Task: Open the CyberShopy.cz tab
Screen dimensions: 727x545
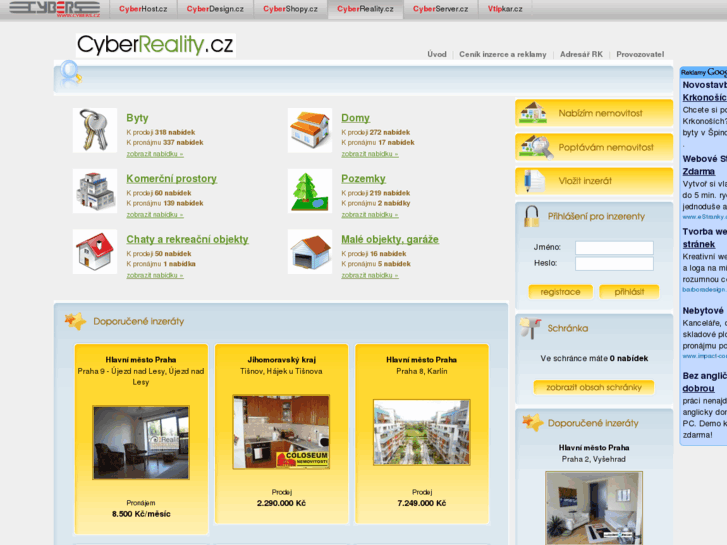Action: [x=291, y=9]
